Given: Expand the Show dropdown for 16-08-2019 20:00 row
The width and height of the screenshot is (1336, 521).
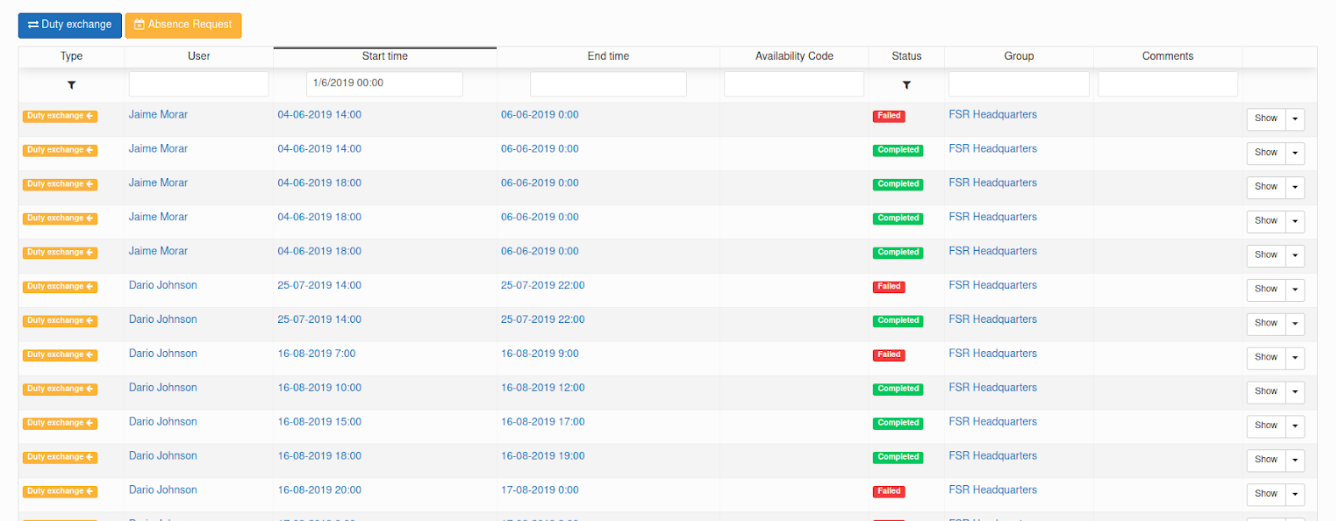Looking at the screenshot, I should pos(1295,494).
